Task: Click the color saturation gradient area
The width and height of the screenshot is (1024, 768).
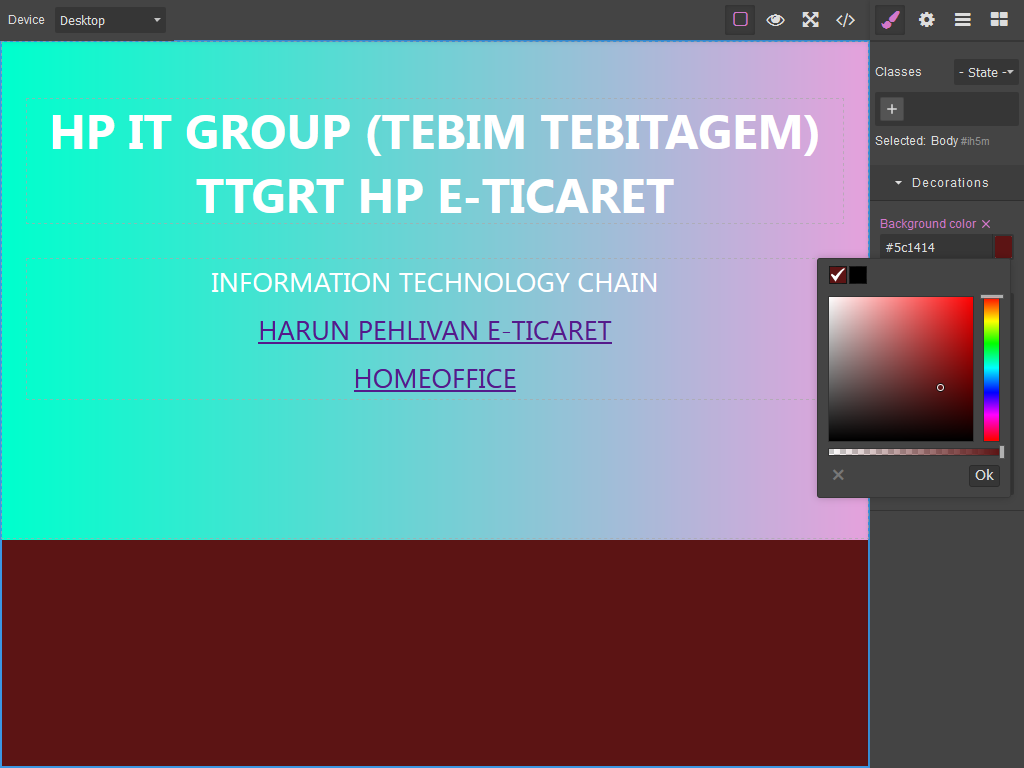Action: (901, 369)
